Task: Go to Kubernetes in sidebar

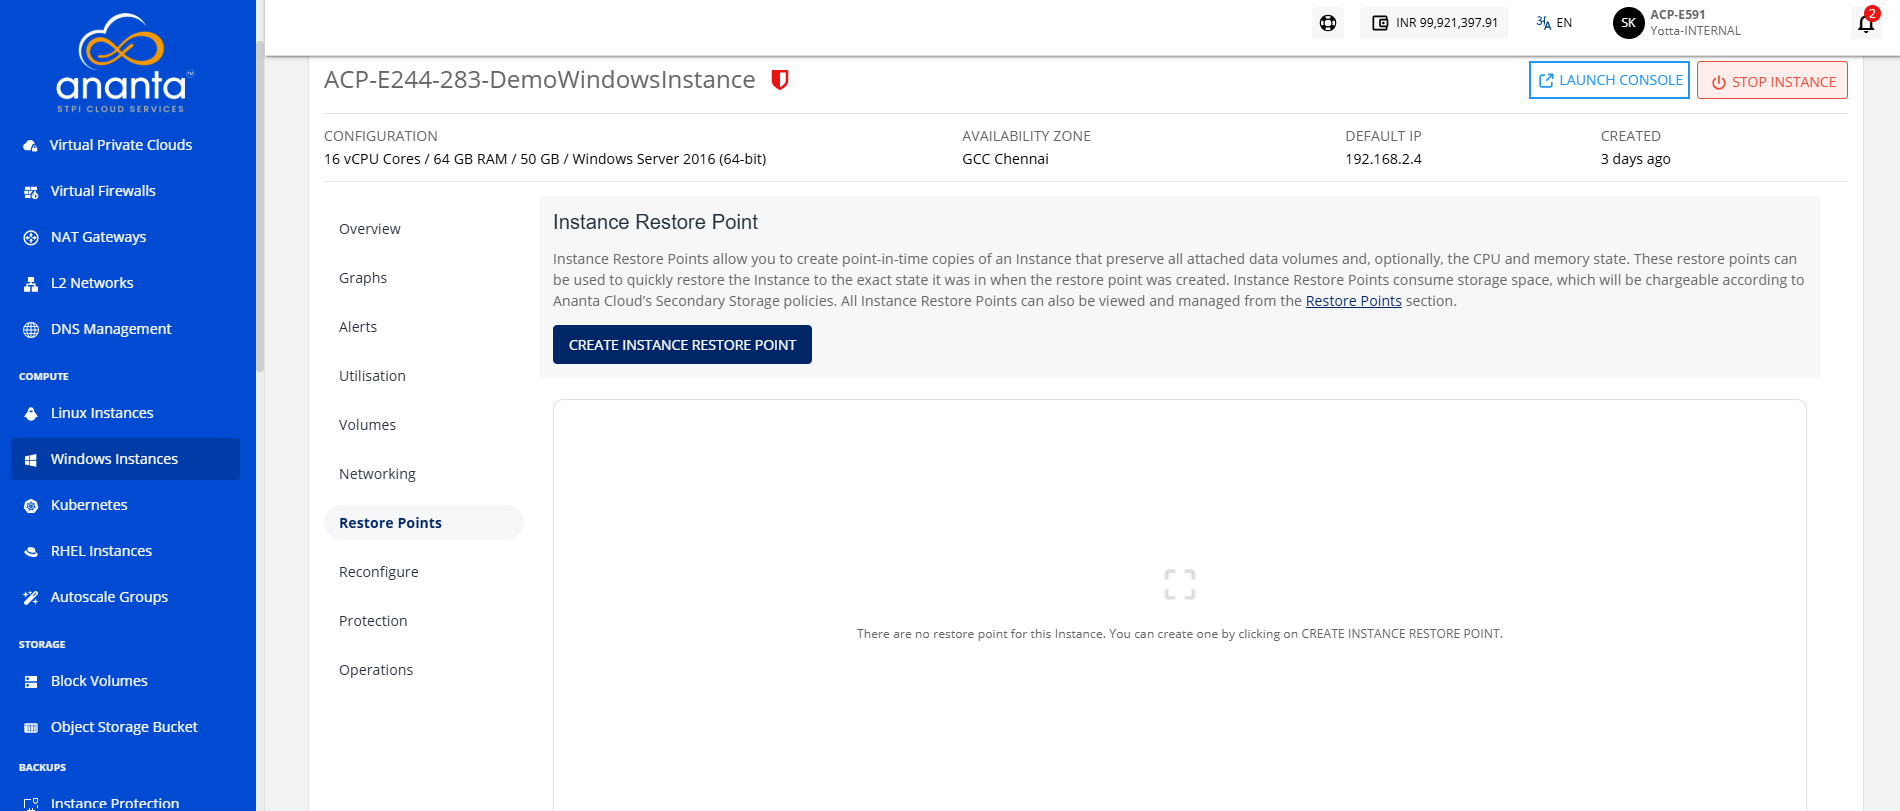Action: tap(125, 505)
